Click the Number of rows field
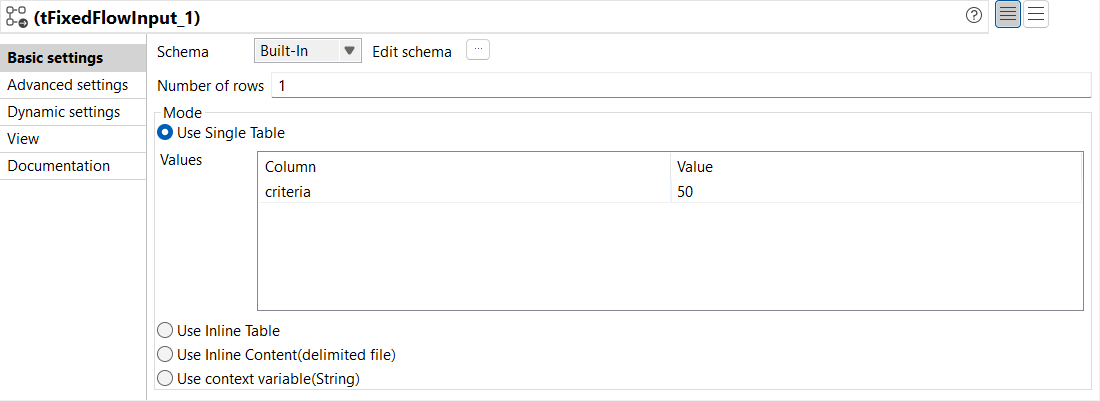1100x401 pixels. pos(680,86)
